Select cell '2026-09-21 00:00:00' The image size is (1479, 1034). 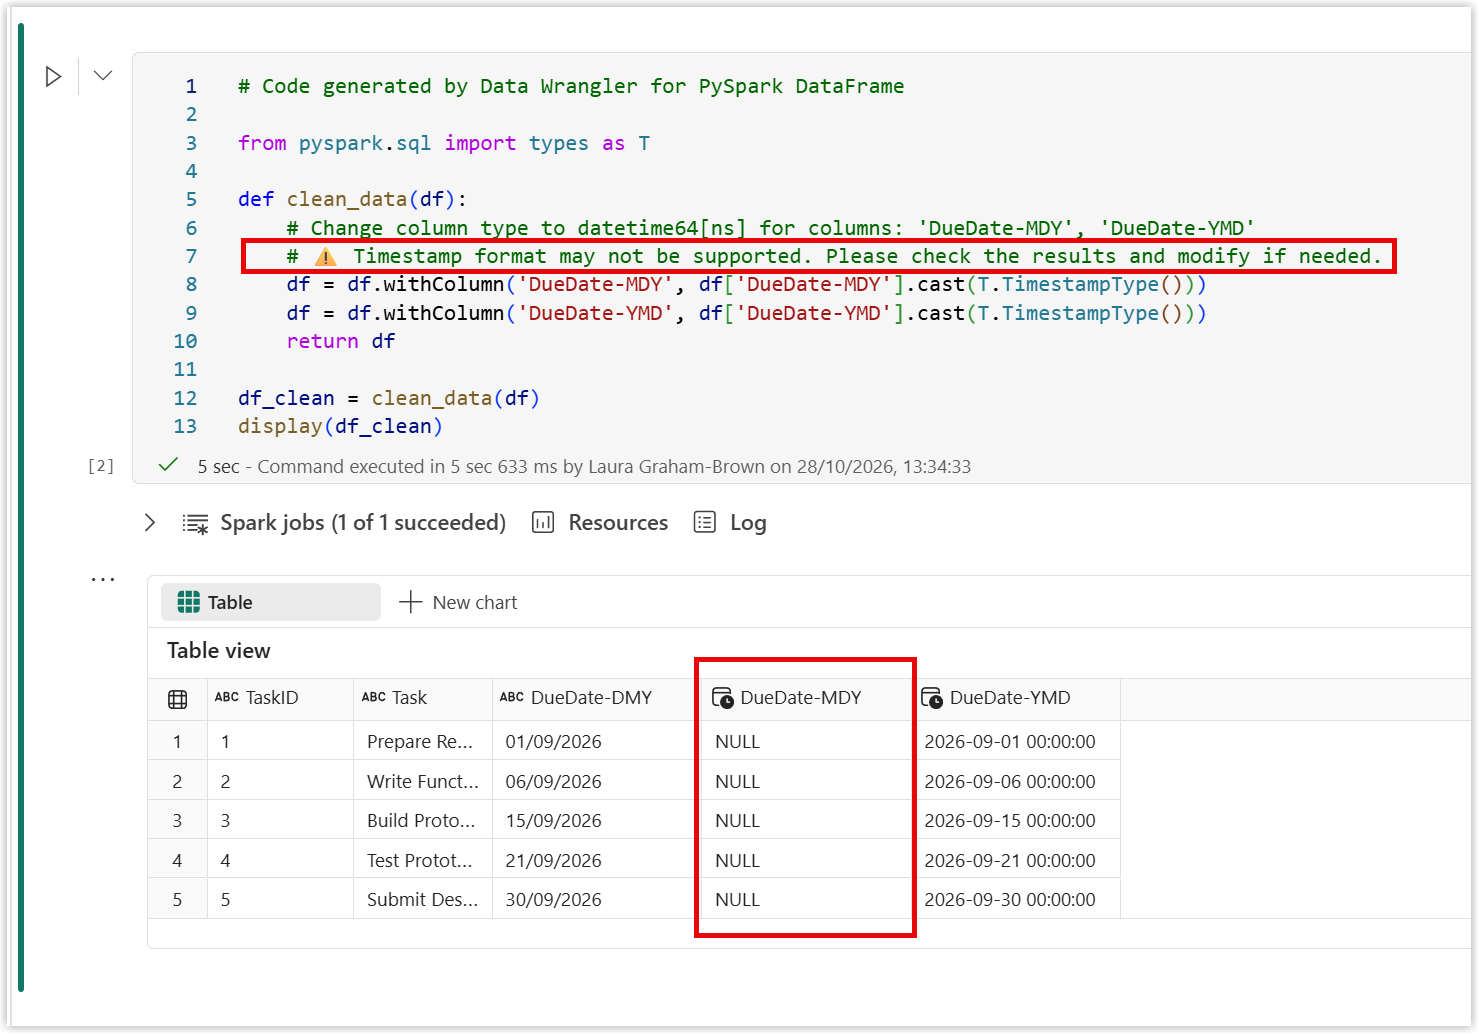pyautogui.click(x=1016, y=860)
